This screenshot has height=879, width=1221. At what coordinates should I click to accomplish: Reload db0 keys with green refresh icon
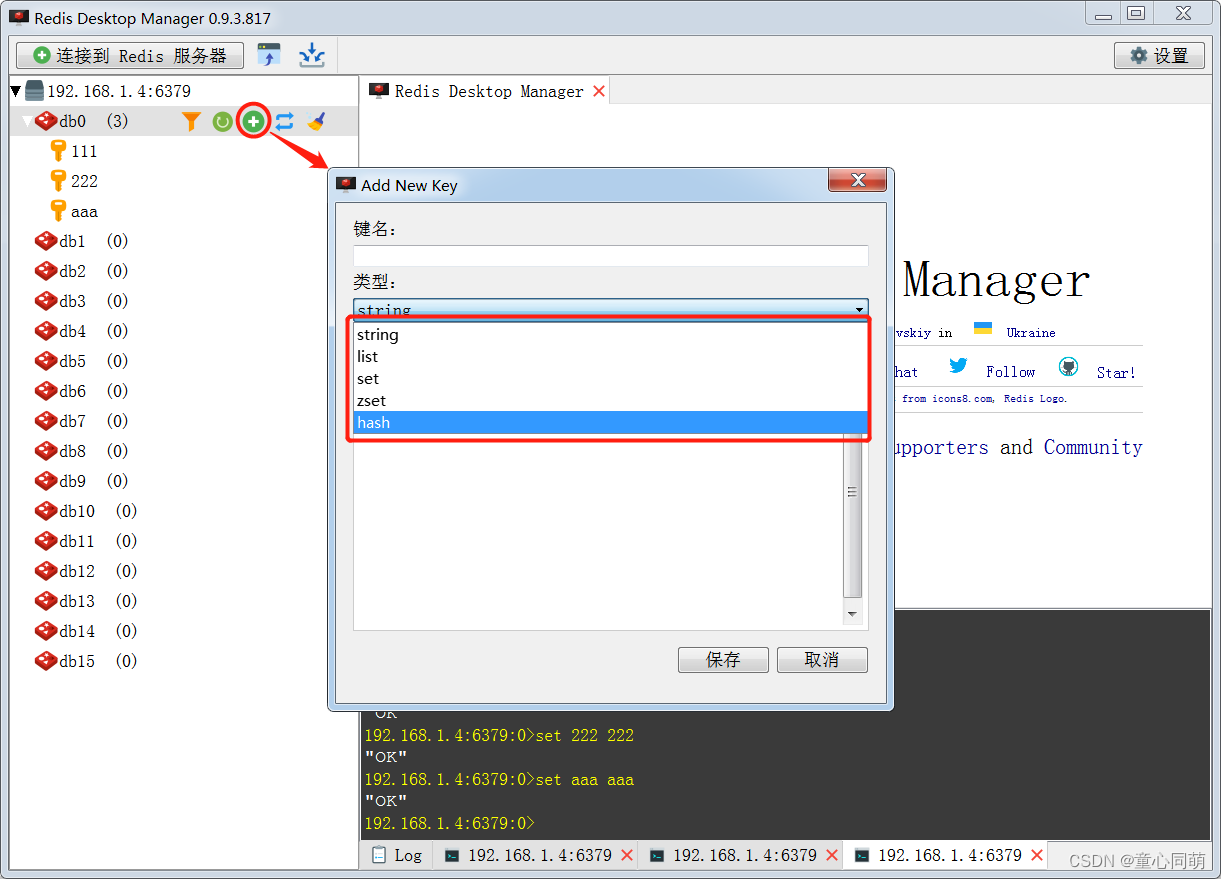pyautogui.click(x=222, y=122)
